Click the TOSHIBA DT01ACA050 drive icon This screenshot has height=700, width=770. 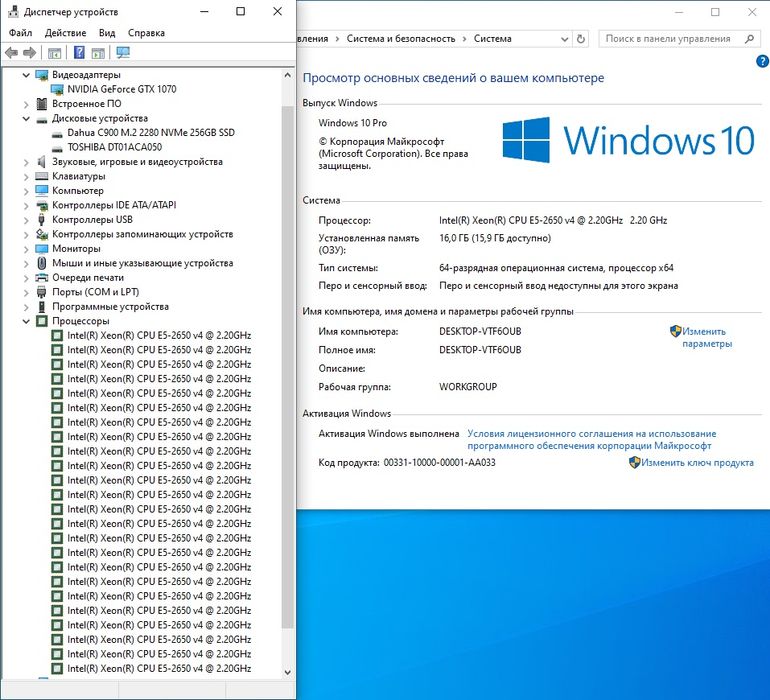pos(57,147)
